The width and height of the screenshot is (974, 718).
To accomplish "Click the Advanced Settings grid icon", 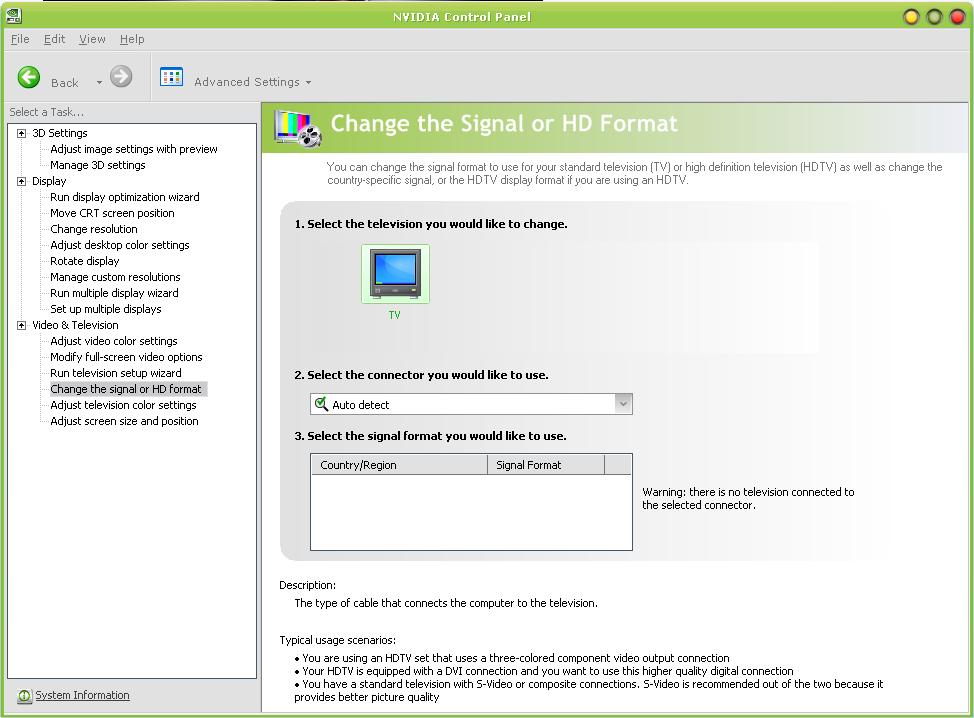I will [171, 77].
